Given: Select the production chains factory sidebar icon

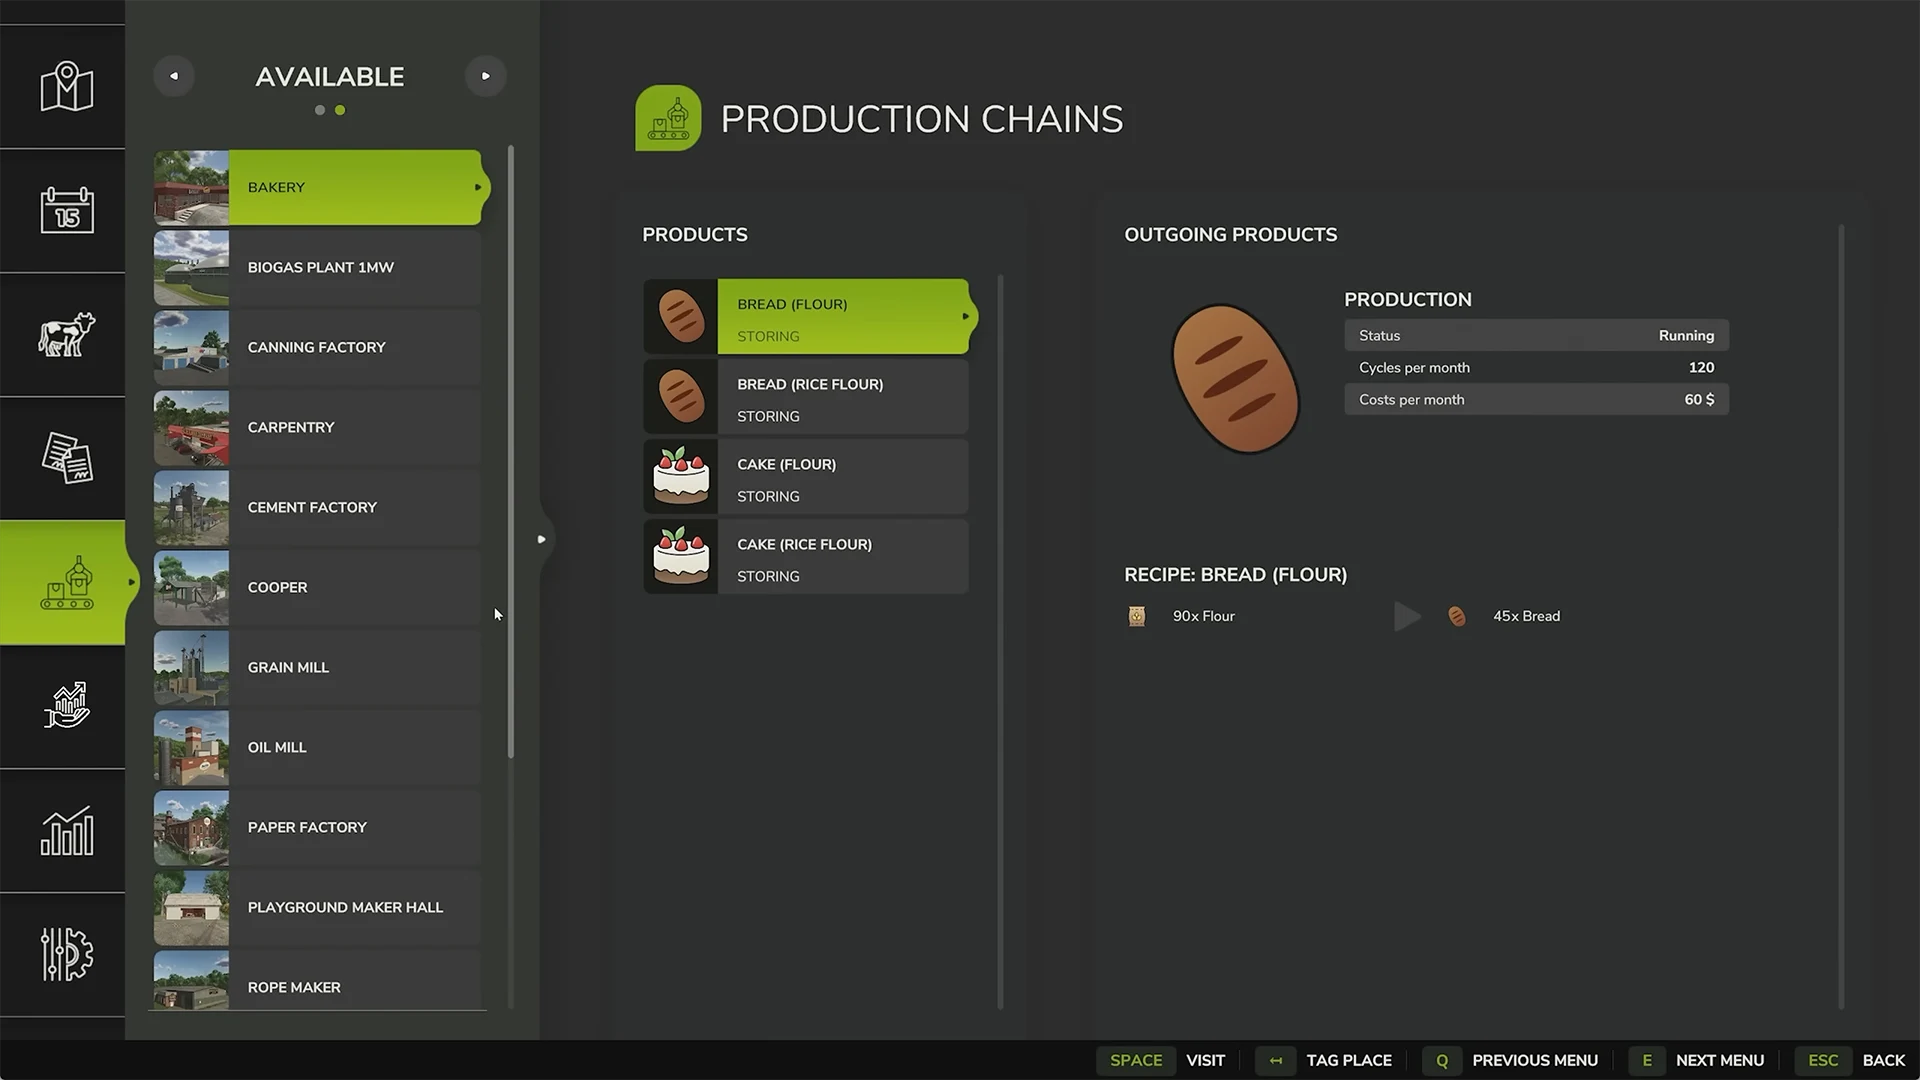Looking at the screenshot, I should point(66,583).
